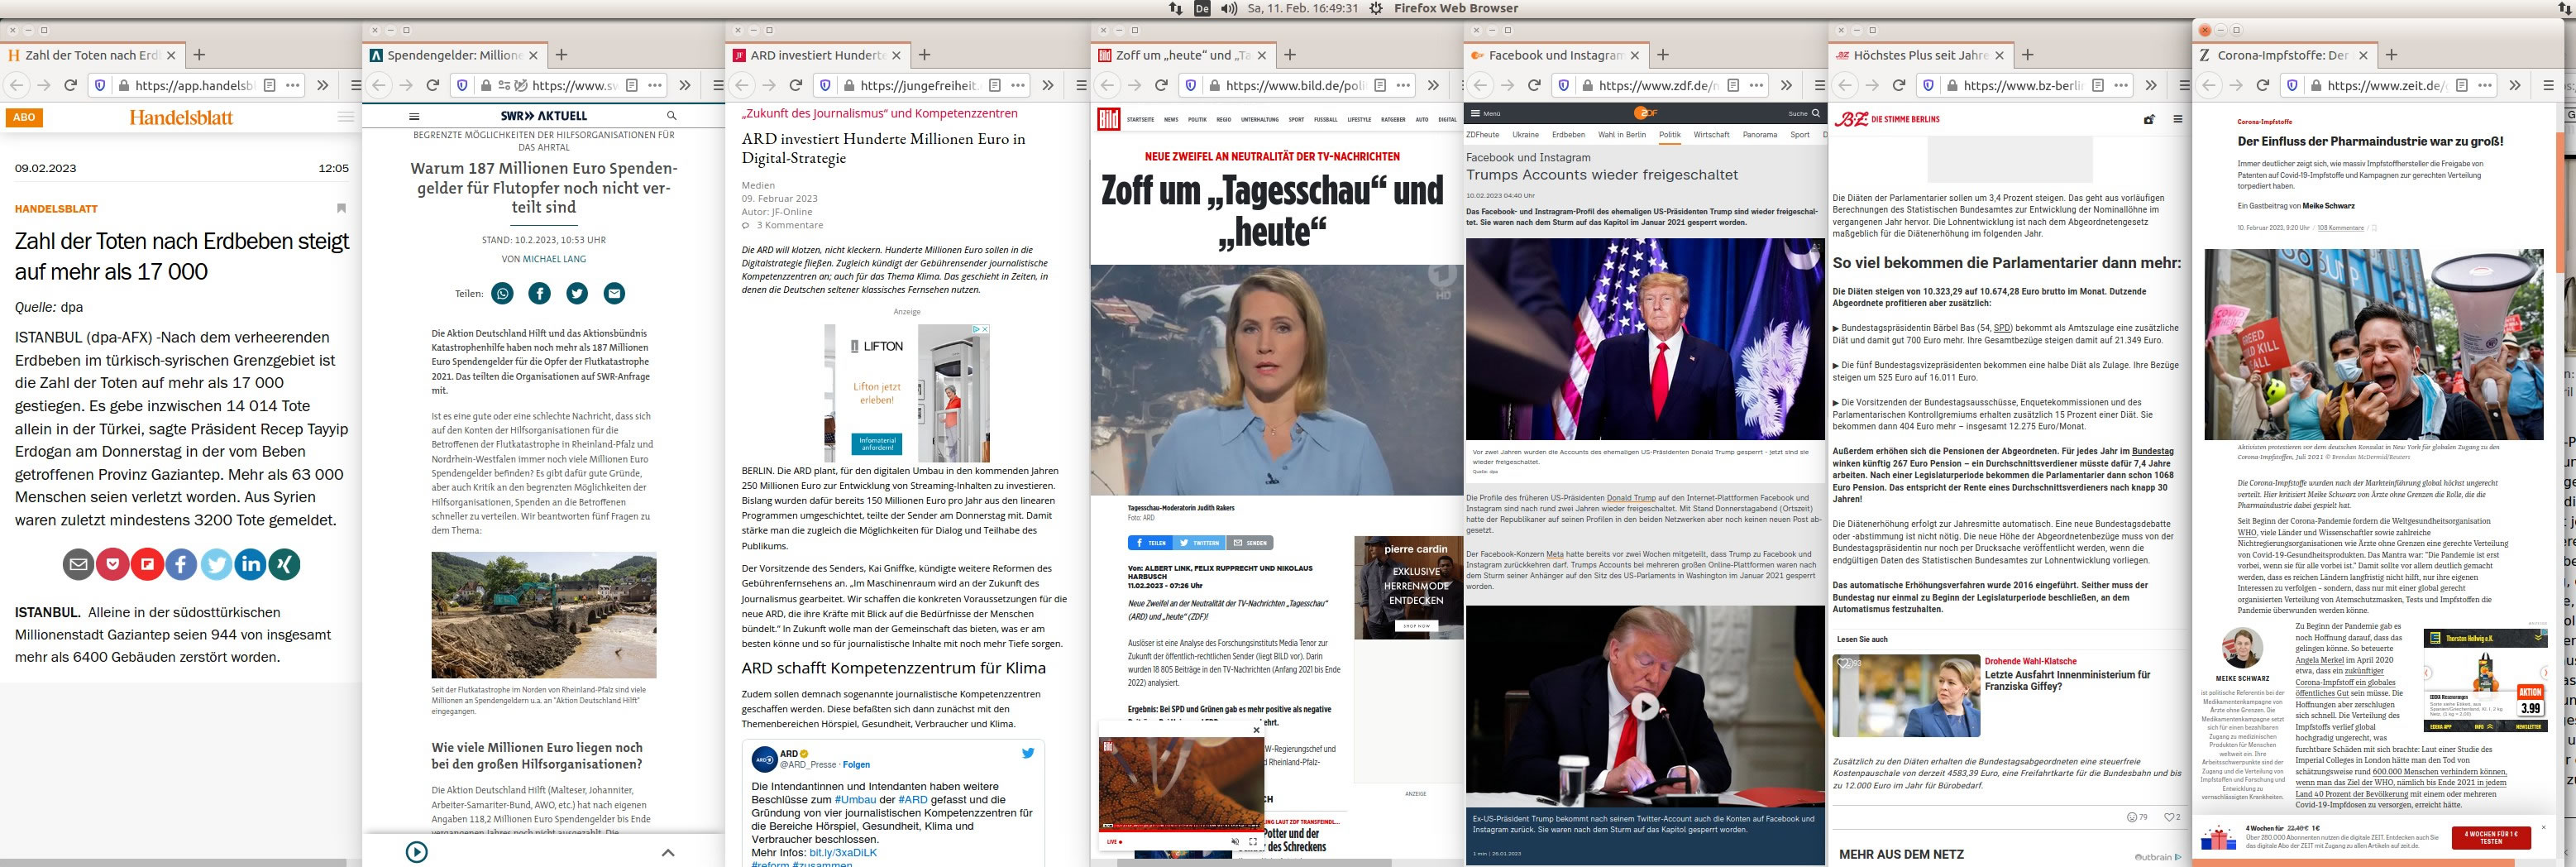The width and height of the screenshot is (2576, 867).
Task: Bookmark the Handelsblatt earthquake article
Action: [x=341, y=208]
